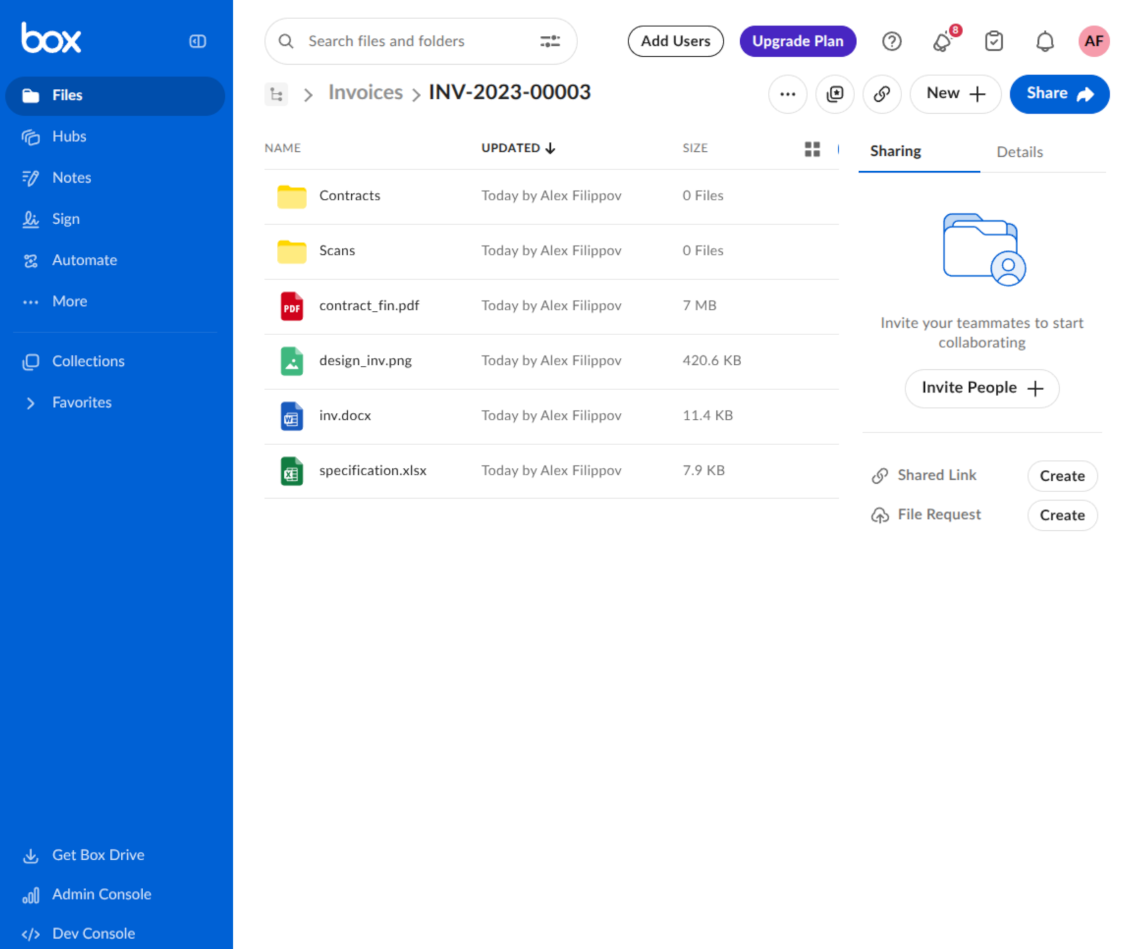Viewport: 1130px width, 949px height.
Task: Click the Upgrade Plan button
Action: point(798,41)
